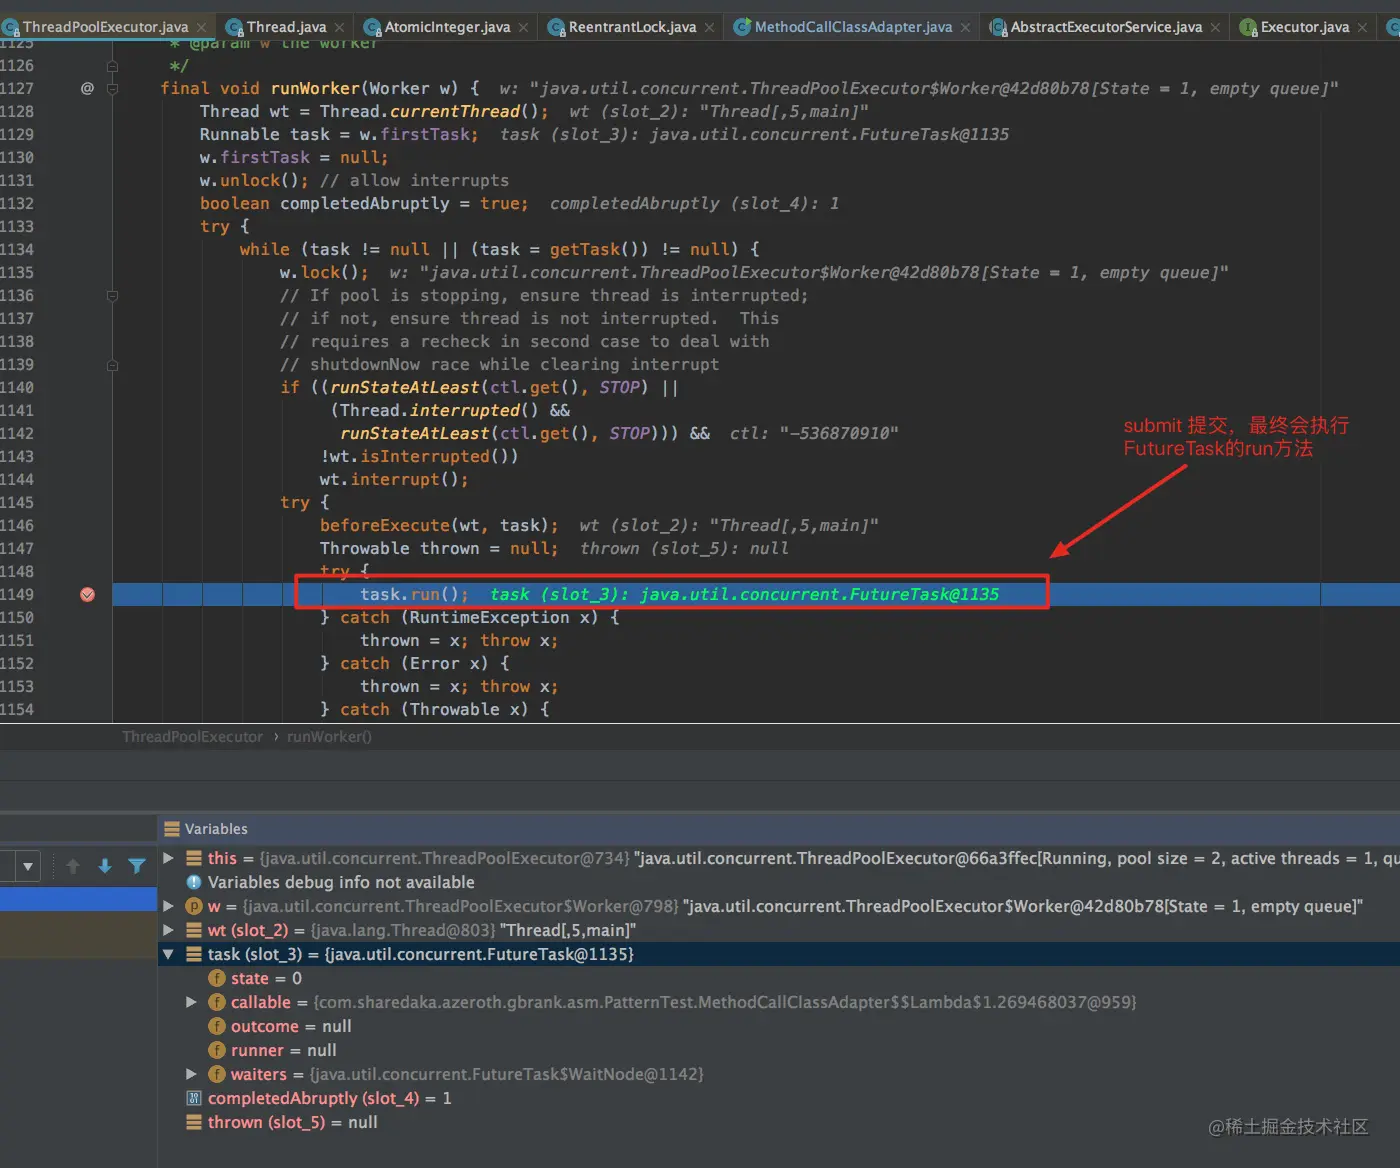Expand the 'wt (slot_2)' variable node

tap(168, 930)
